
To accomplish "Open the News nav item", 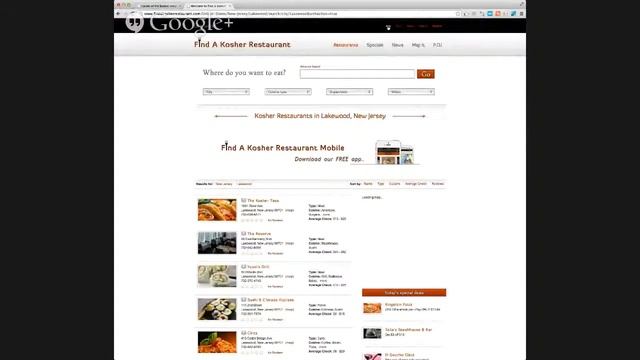I will point(398,45).
